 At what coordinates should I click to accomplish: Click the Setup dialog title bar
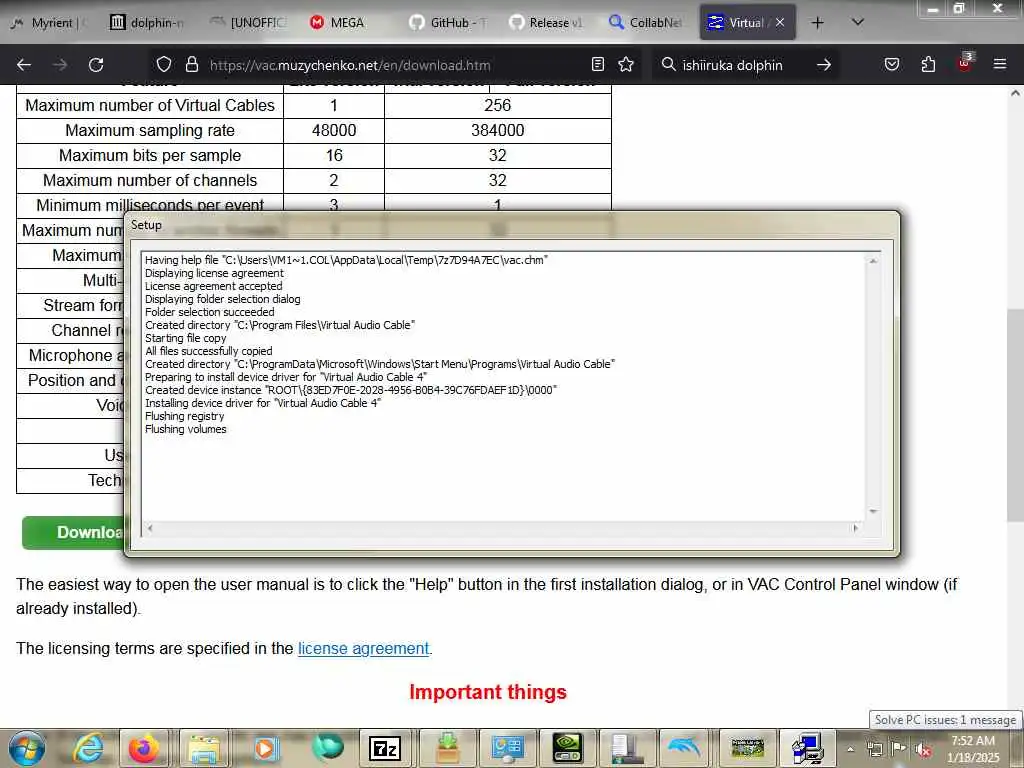coord(511,225)
